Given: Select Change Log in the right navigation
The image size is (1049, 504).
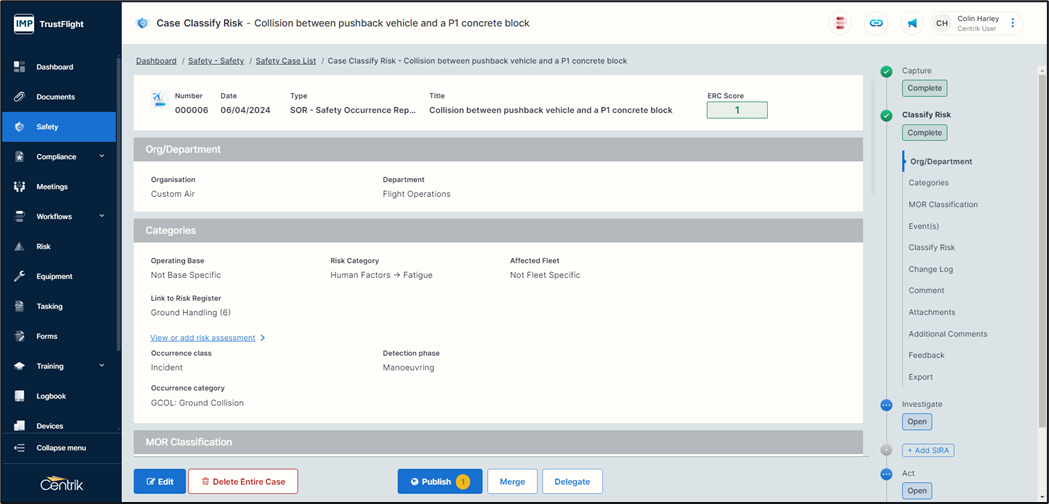Looking at the screenshot, I should click(930, 269).
